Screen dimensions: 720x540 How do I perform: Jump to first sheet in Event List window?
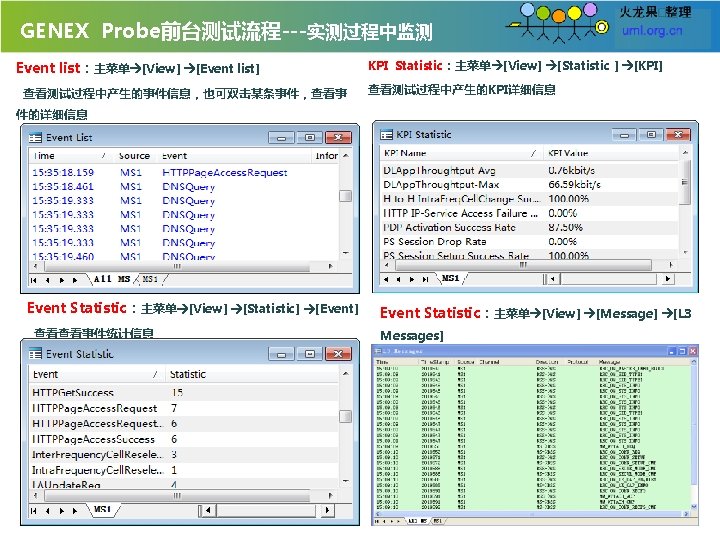tap(34, 280)
